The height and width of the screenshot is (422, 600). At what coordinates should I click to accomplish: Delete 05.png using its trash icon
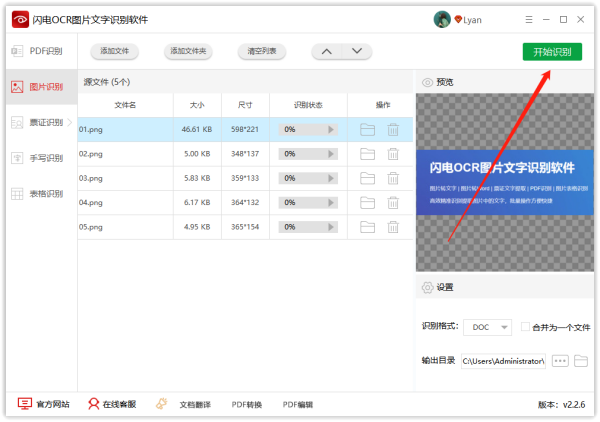393,227
